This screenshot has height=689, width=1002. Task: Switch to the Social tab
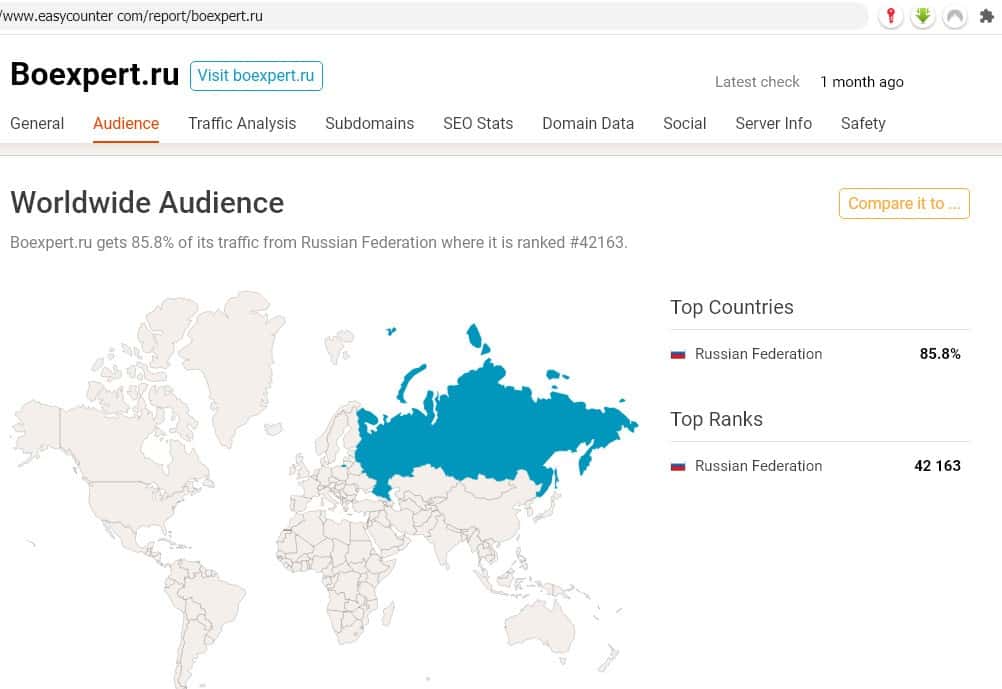[684, 124]
